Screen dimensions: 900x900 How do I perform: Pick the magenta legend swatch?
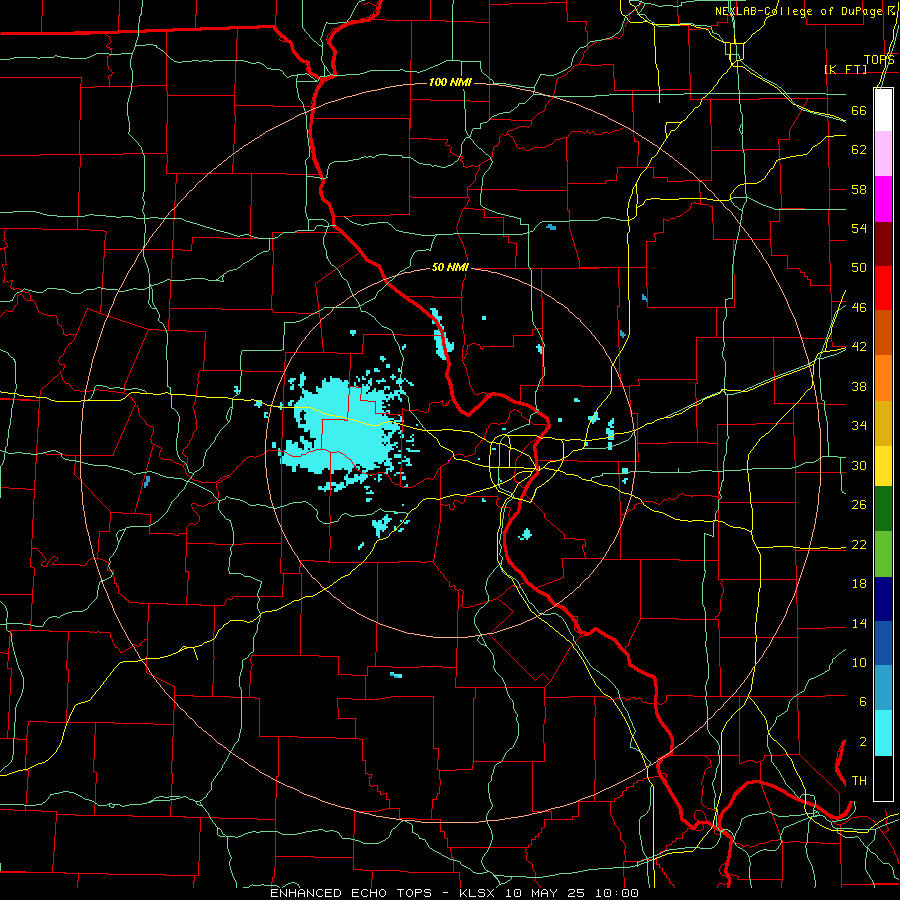(883, 199)
